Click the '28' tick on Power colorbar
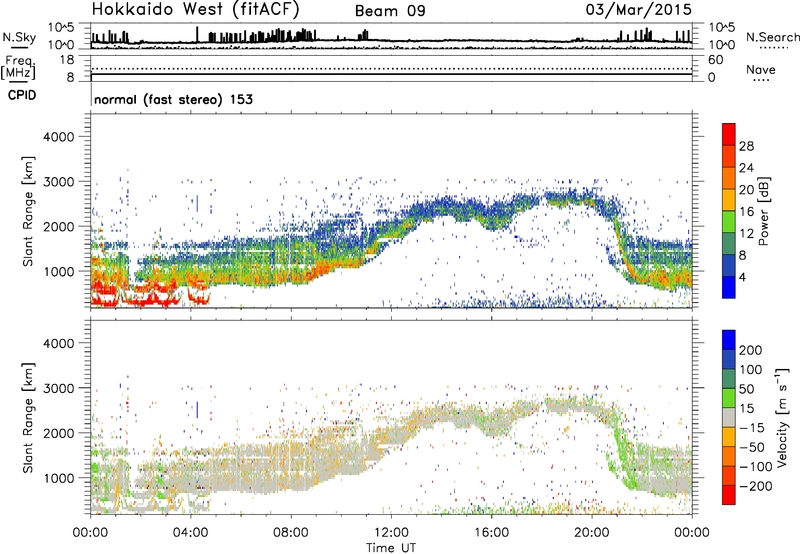800x554 pixels. pyautogui.click(x=746, y=146)
